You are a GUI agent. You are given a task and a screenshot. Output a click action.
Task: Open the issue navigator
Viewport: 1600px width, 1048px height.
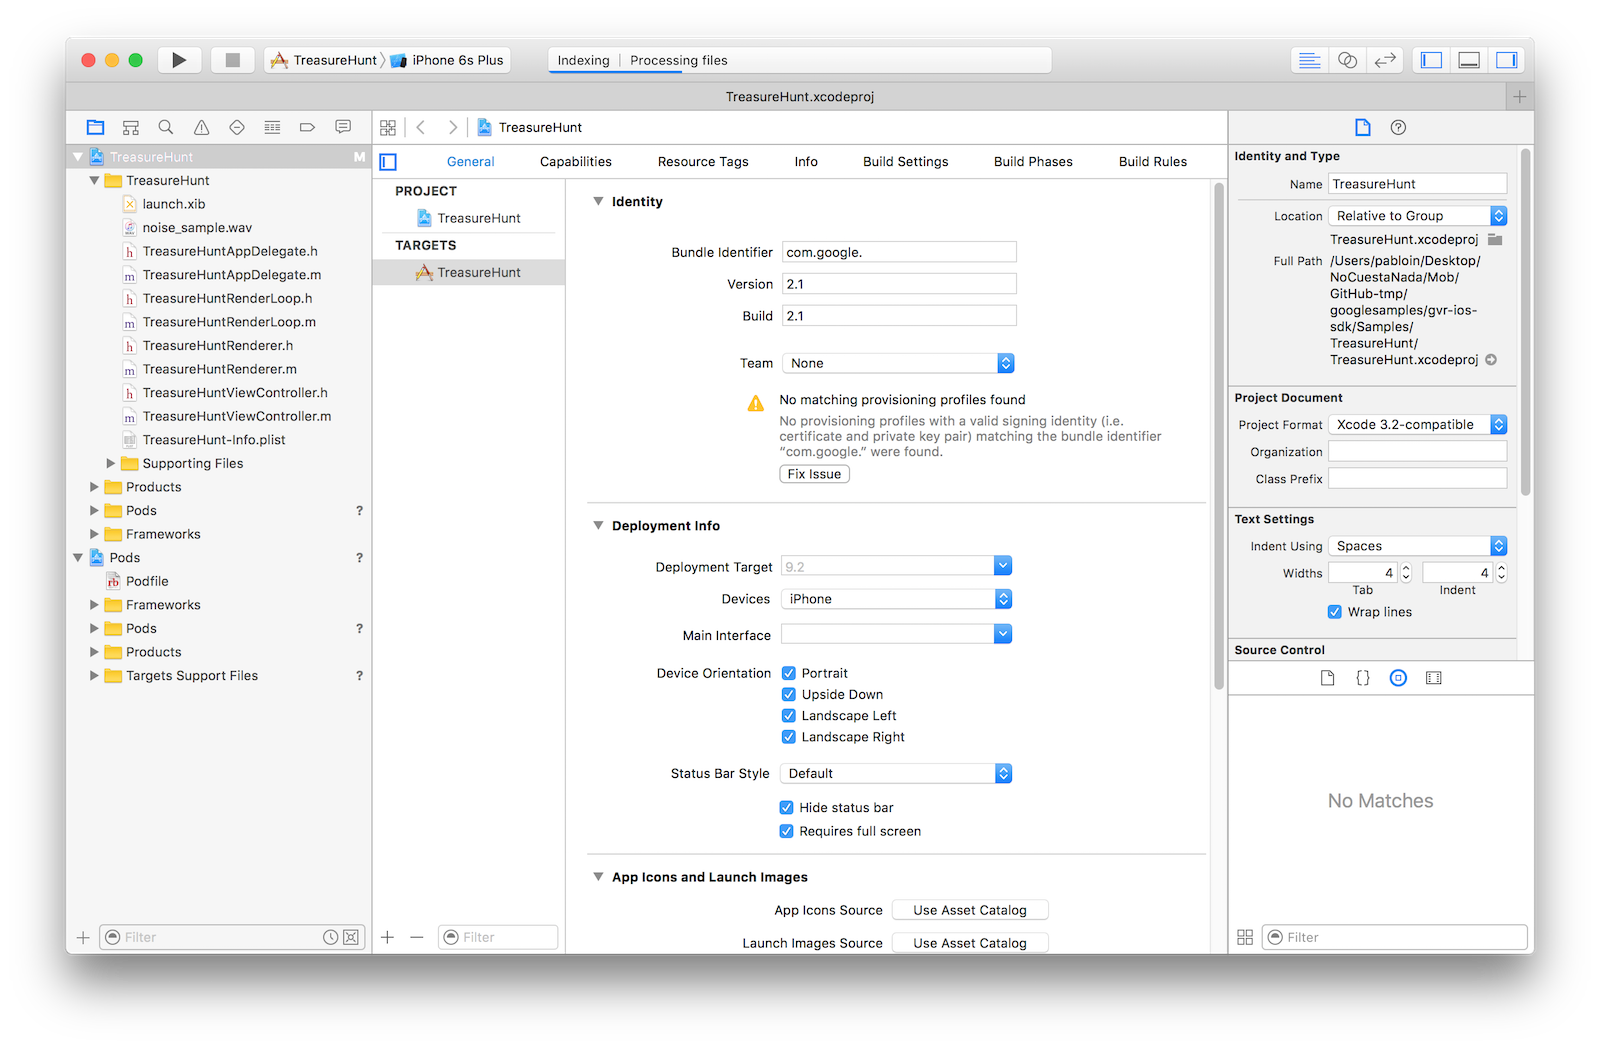(201, 127)
